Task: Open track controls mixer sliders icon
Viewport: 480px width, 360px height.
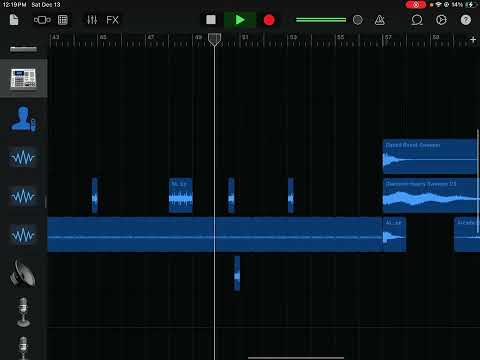Action: click(92, 20)
